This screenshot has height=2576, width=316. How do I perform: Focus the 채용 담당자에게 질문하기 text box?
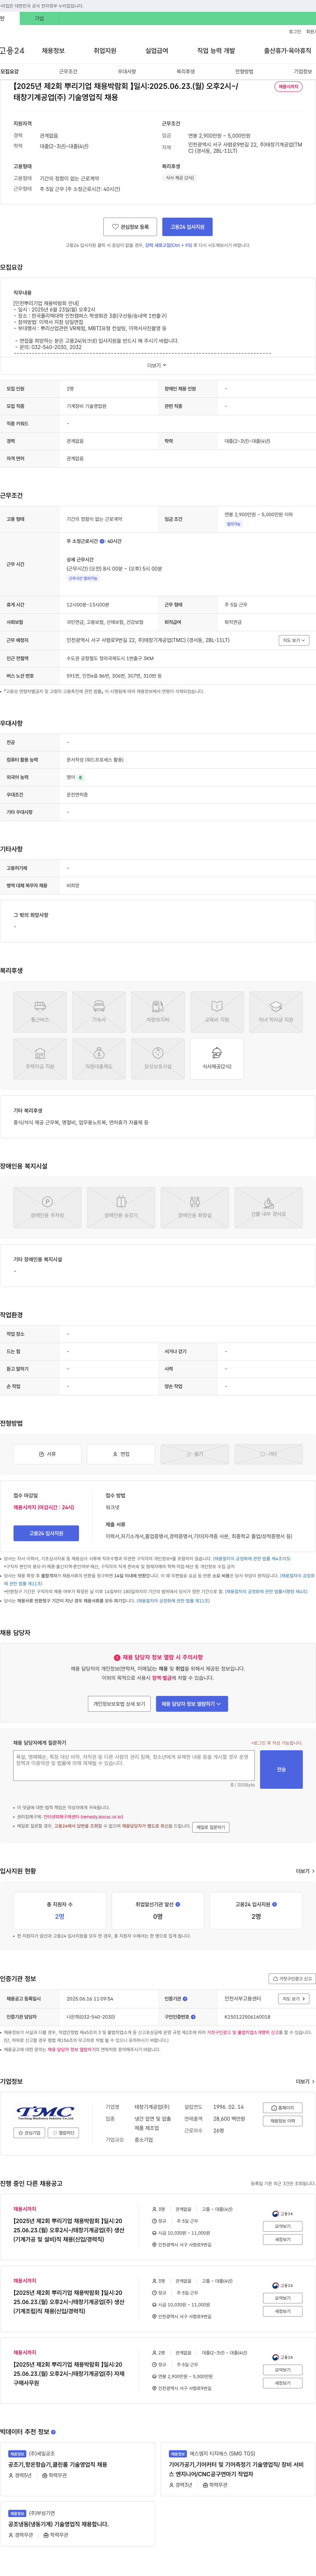pos(134,1765)
